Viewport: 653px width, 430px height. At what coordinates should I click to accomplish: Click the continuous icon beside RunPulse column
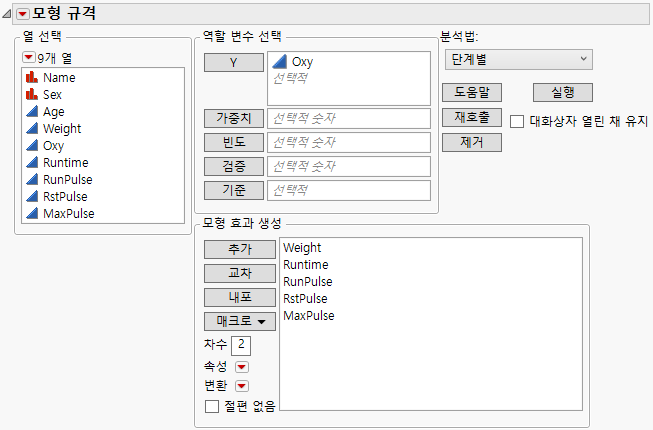click(32, 179)
